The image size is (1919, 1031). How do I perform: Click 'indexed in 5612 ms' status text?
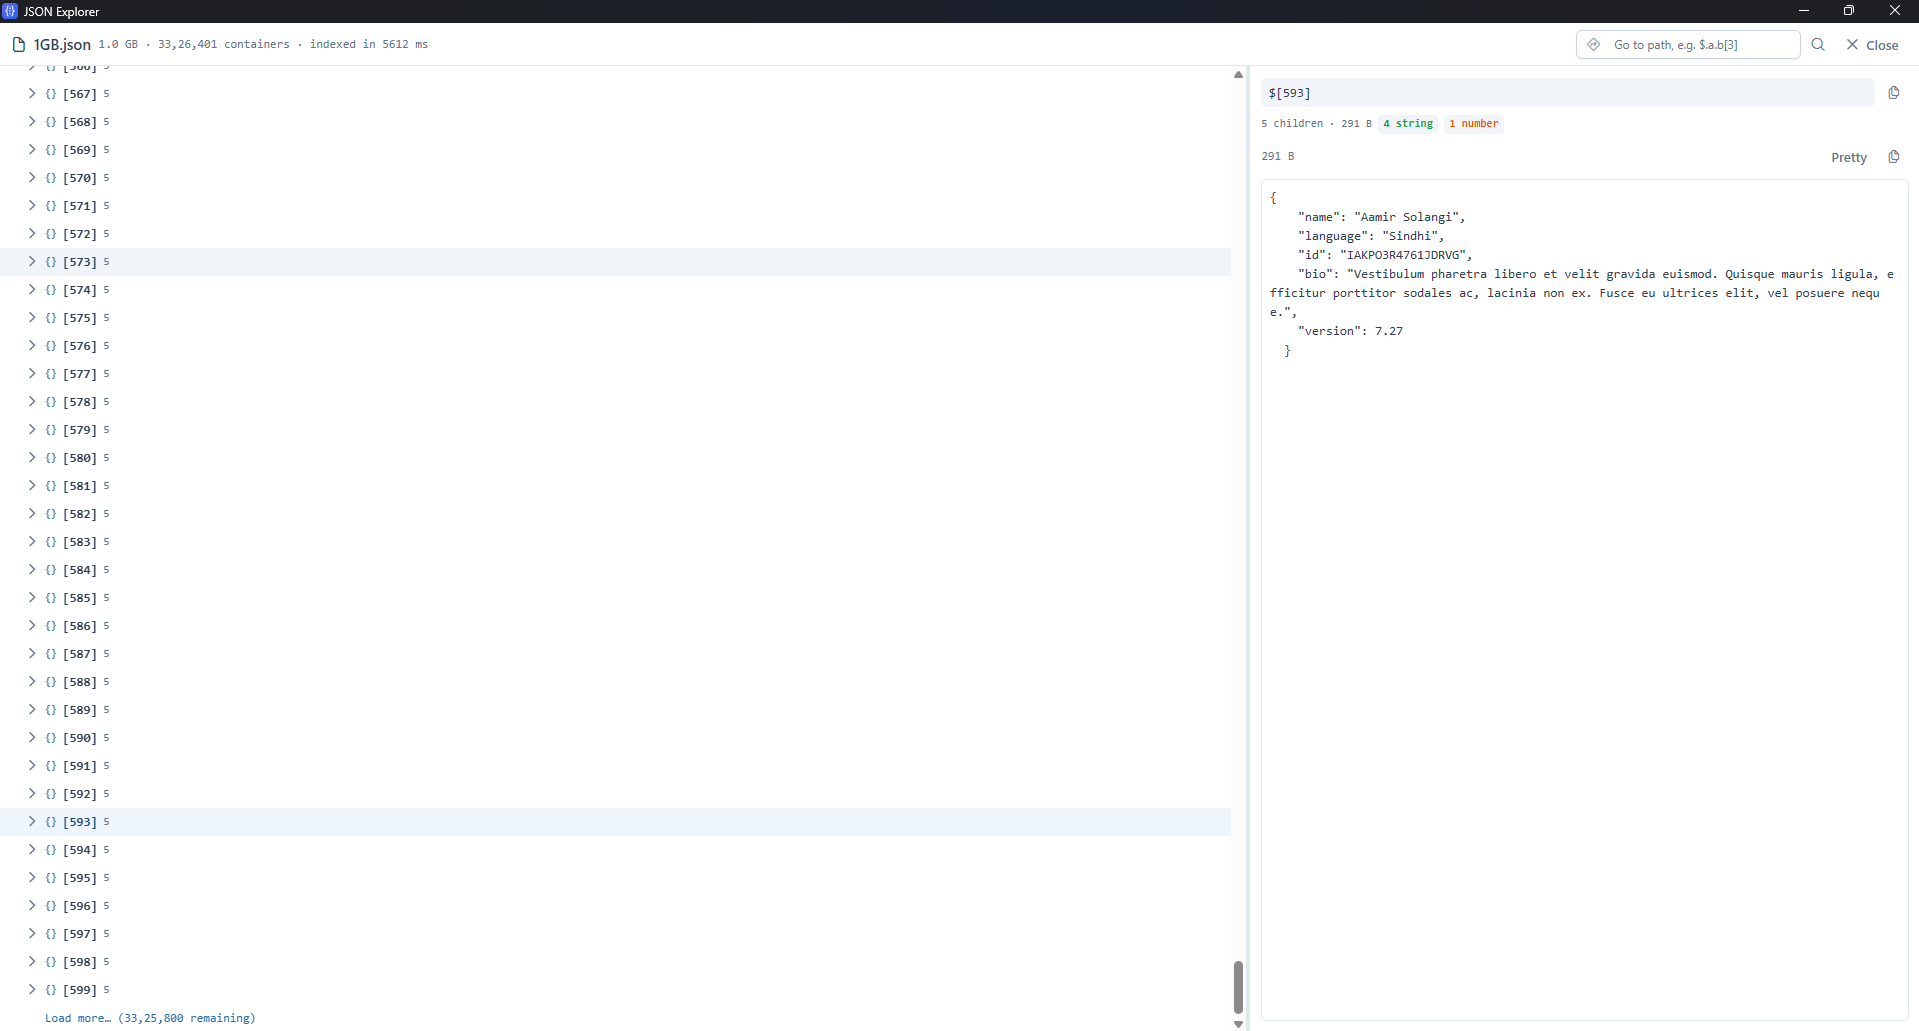(368, 45)
